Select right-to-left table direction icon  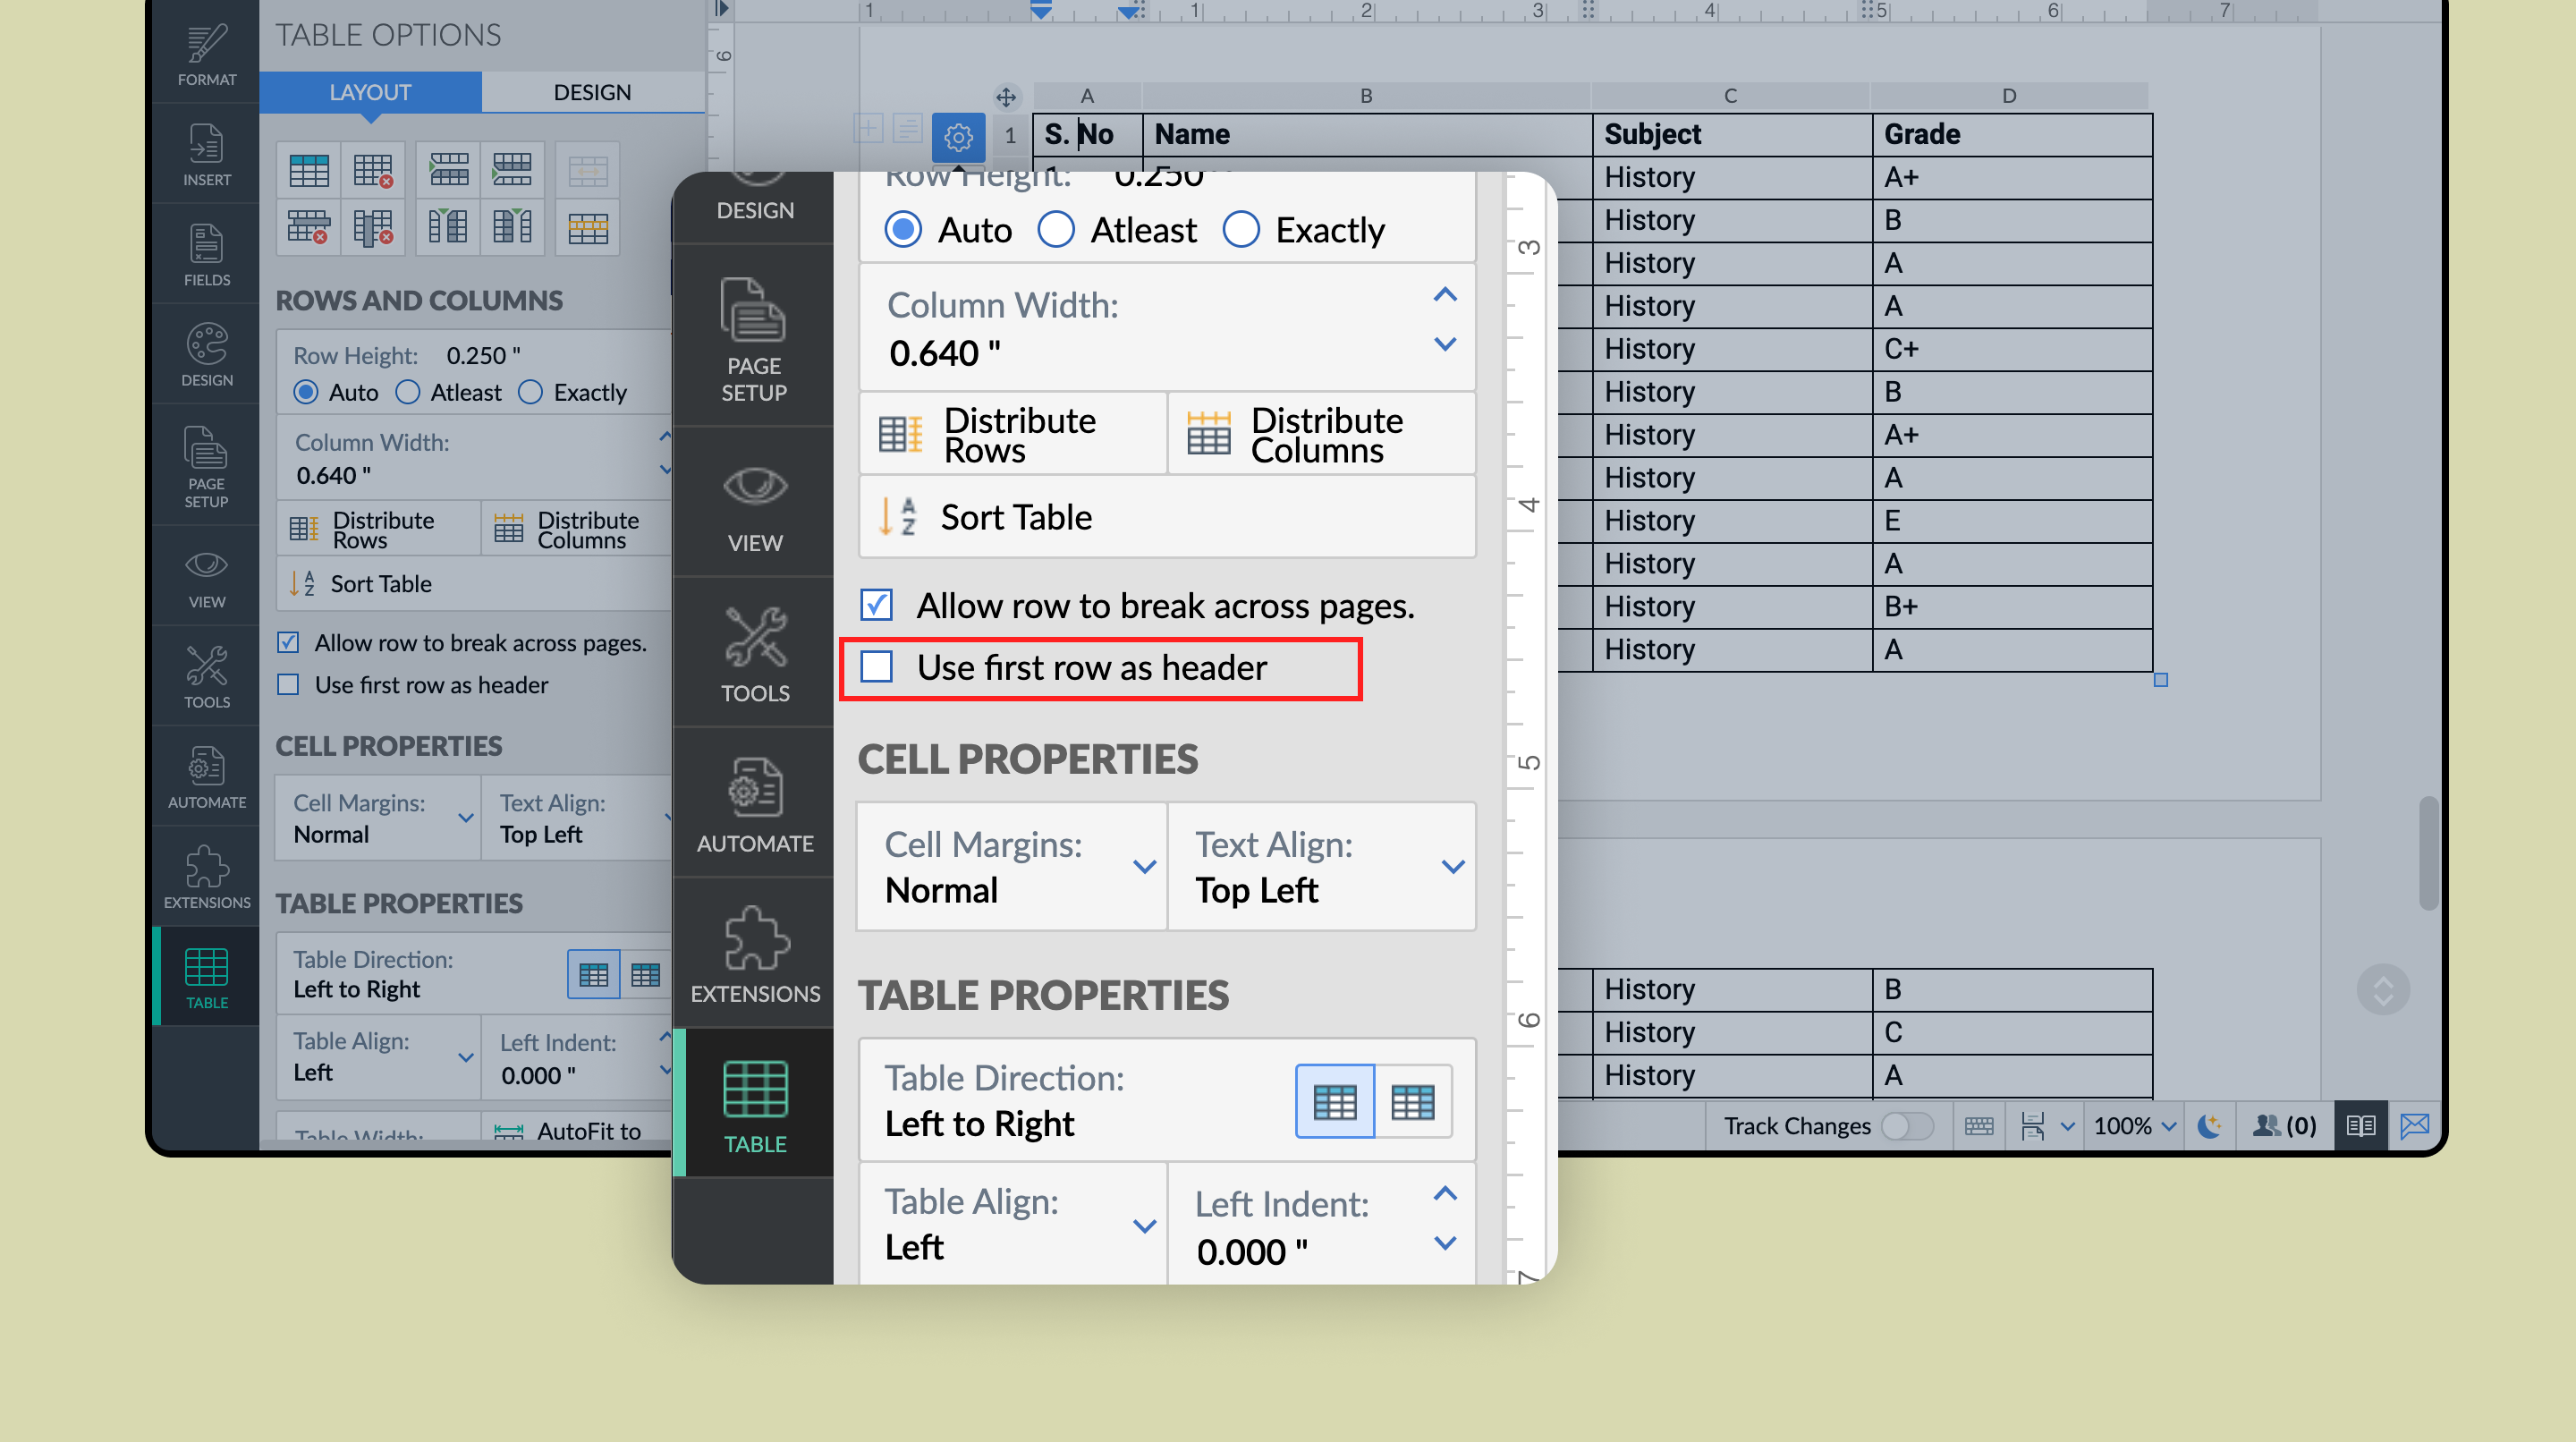(x=1413, y=1101)
